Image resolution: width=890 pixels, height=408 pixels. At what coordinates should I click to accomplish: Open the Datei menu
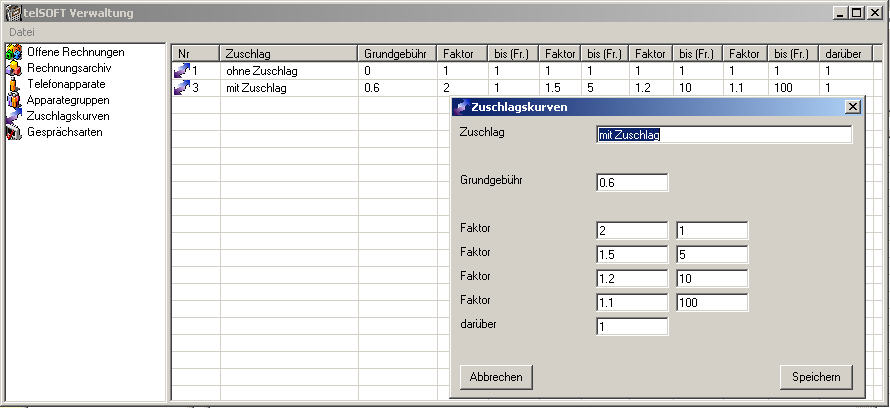pos(22,32)
